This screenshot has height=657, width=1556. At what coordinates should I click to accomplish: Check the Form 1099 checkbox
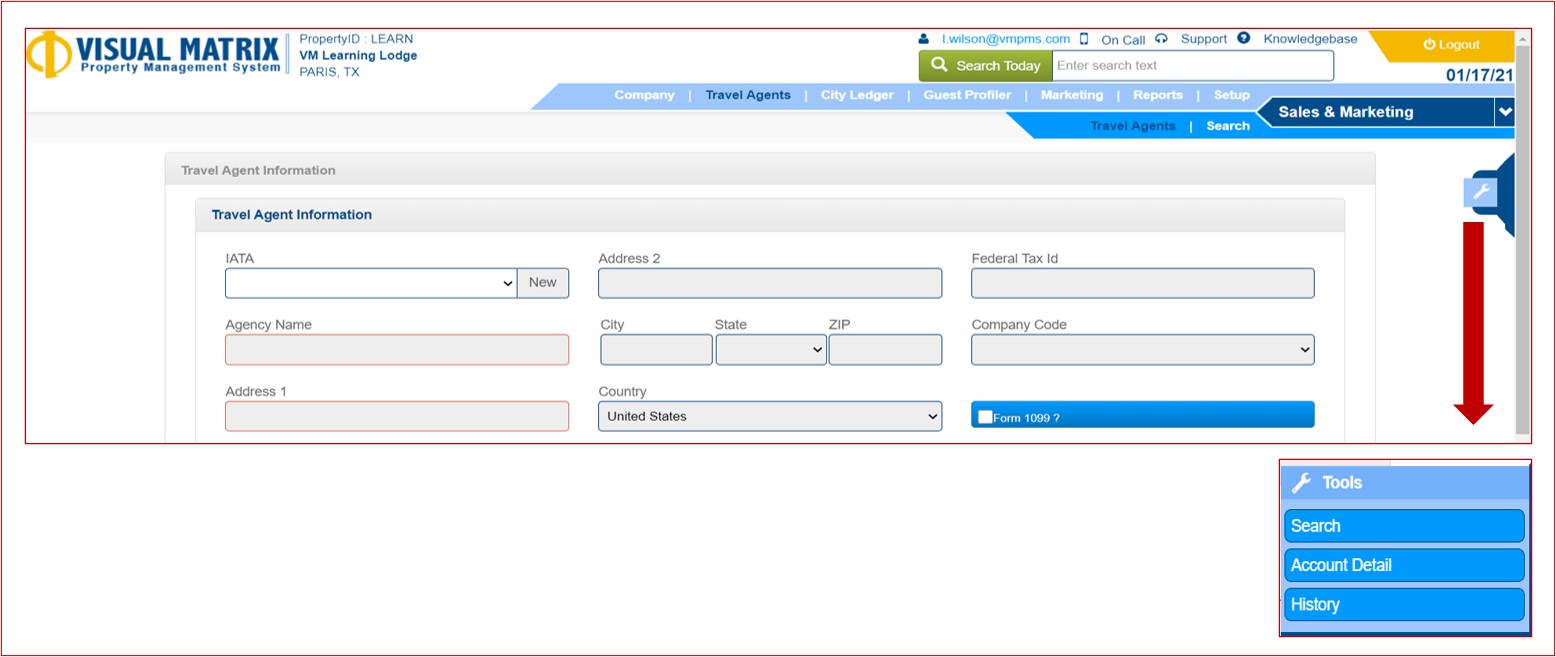pyautogui.click(x=985, y=417)
